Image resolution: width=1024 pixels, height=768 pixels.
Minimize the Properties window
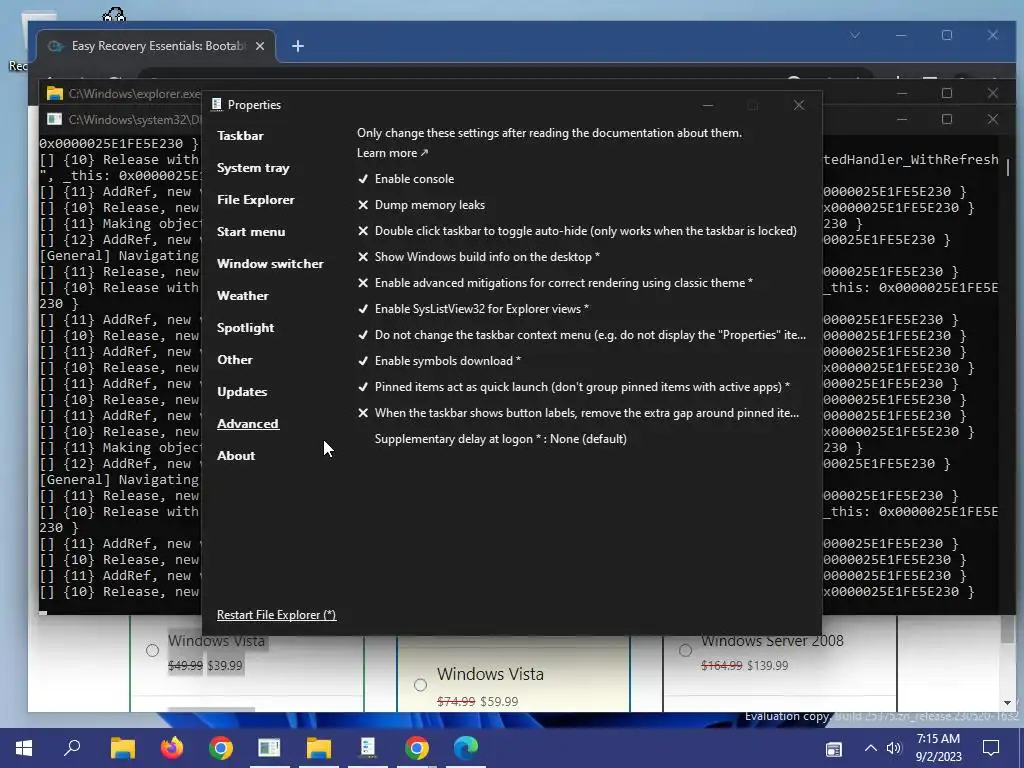pos(708,105)
